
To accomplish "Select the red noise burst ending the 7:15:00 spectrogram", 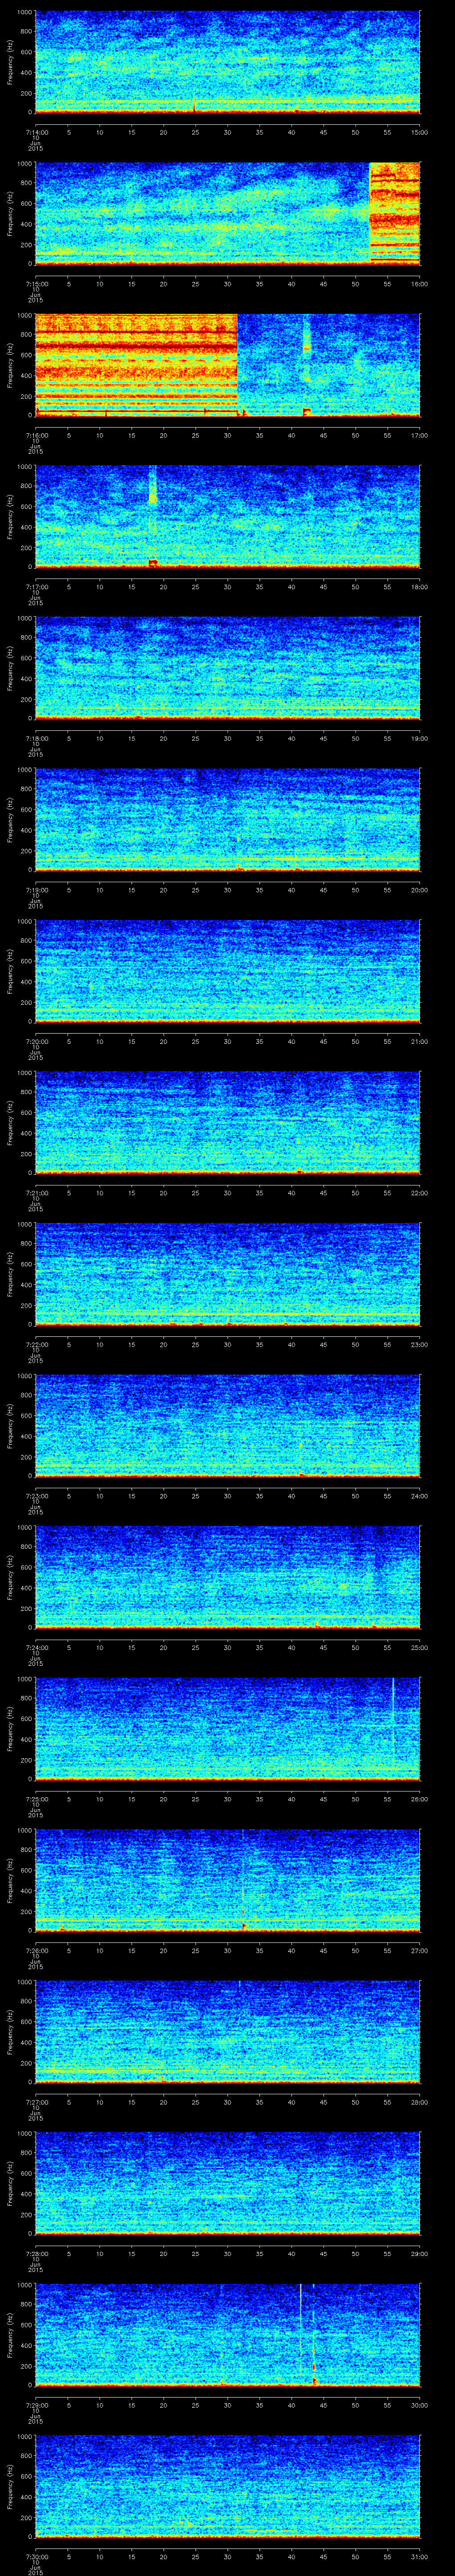I will [394, 213].
